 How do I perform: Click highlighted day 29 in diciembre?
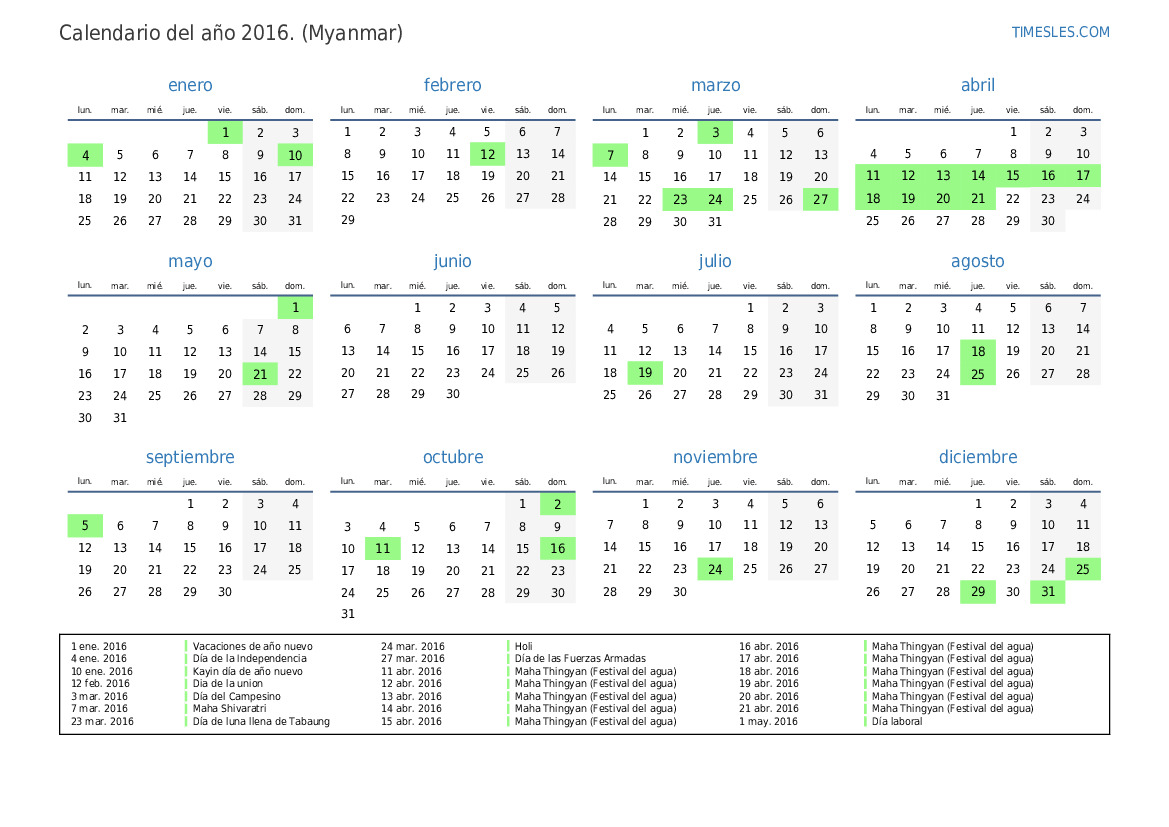(977, 591)
